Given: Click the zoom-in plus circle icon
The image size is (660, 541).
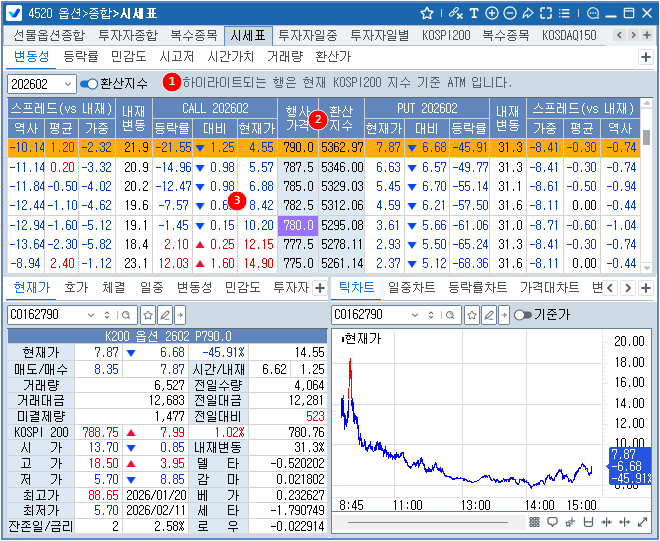Looking at the screenshot, I should tap(491, 13).
